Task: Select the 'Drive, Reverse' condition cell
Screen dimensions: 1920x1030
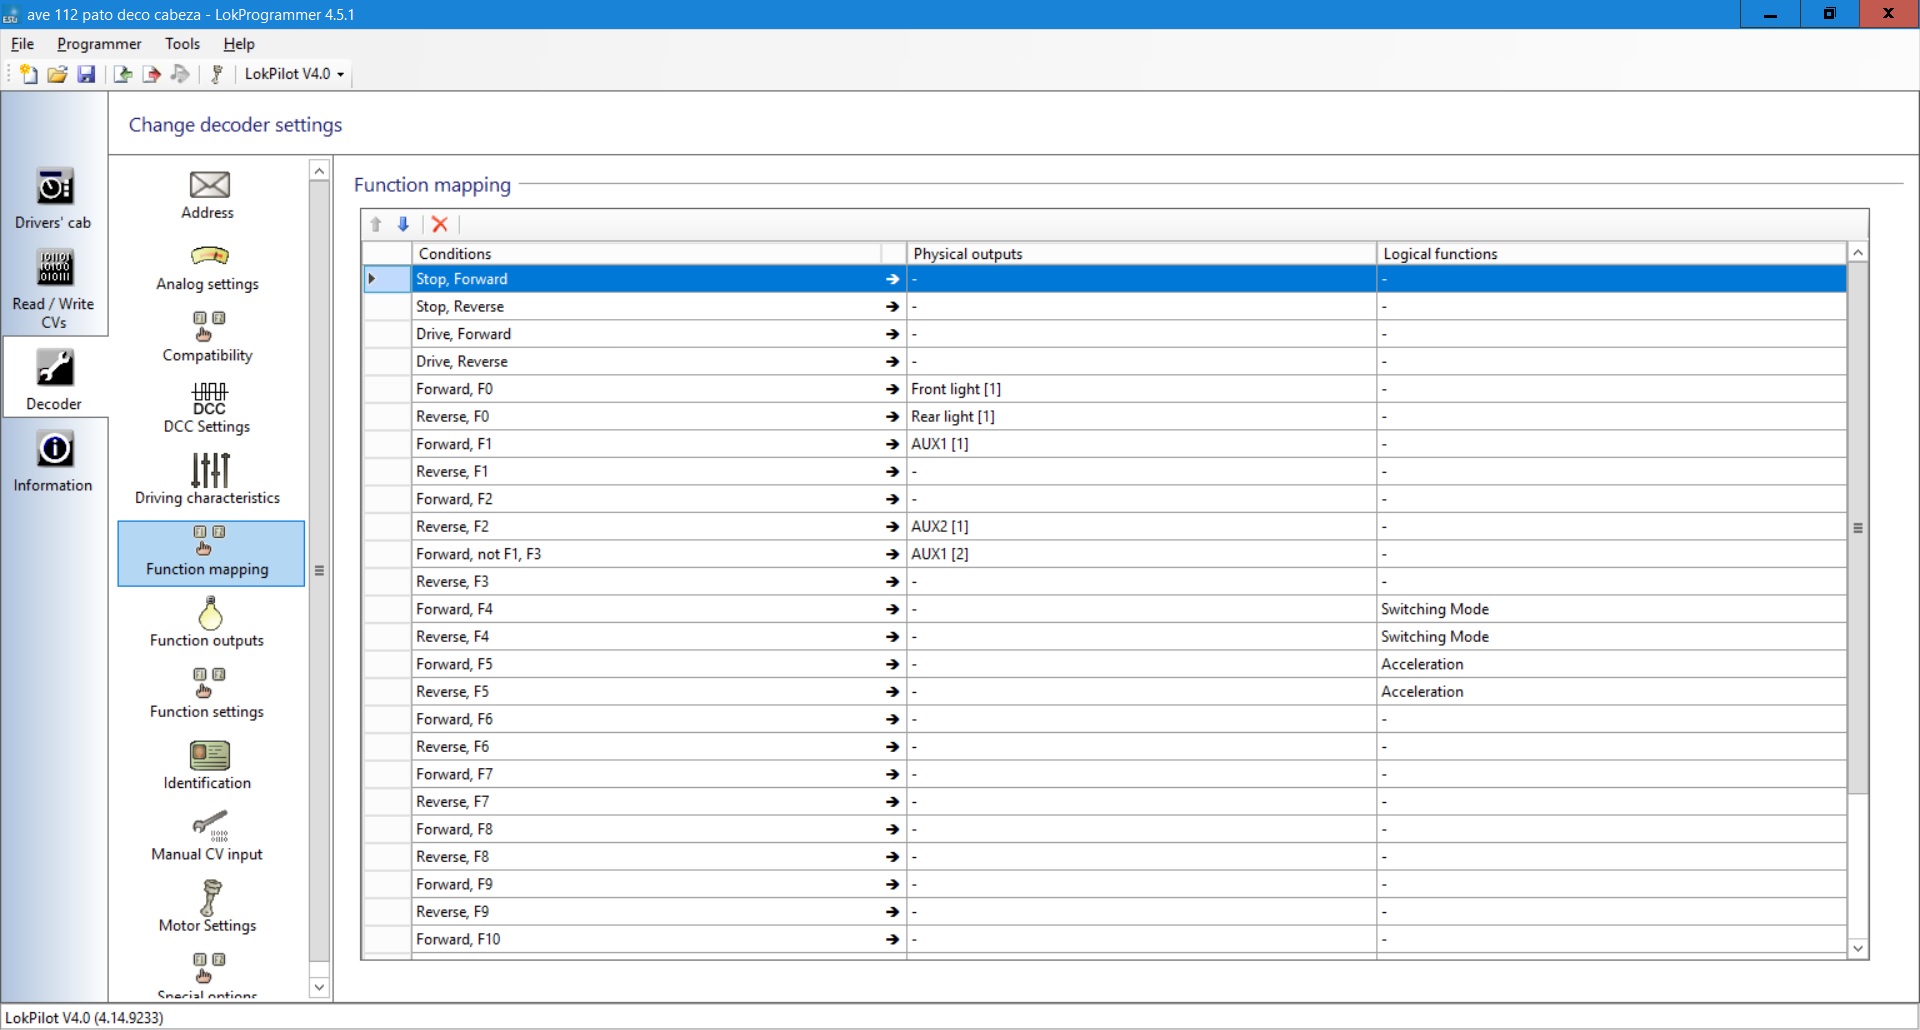Action: 646,362
